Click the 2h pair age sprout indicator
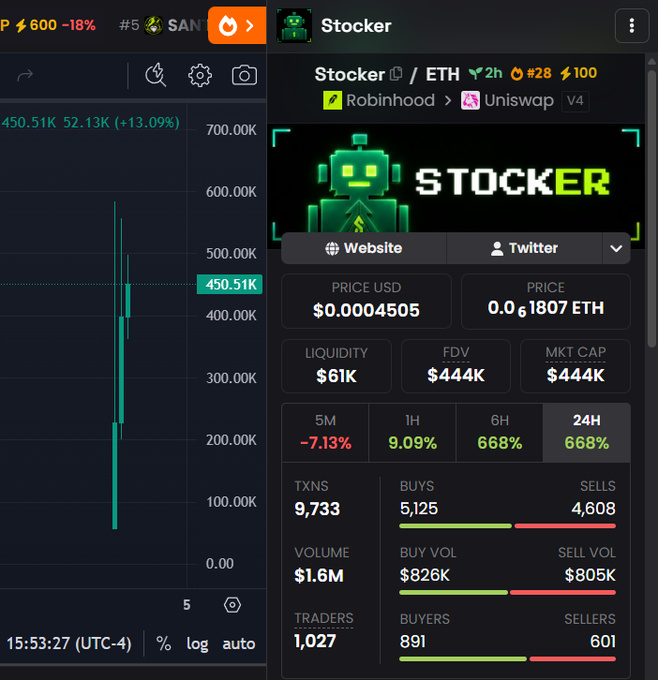 click(x=485, y=73)
